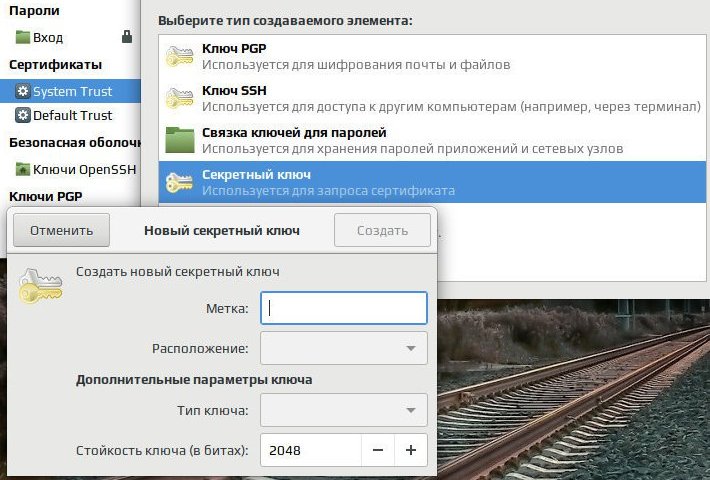The width and height of the screenshot is (710, 480).
Task: Select System Trust under Сертификаты
Action: pos(70,91)
